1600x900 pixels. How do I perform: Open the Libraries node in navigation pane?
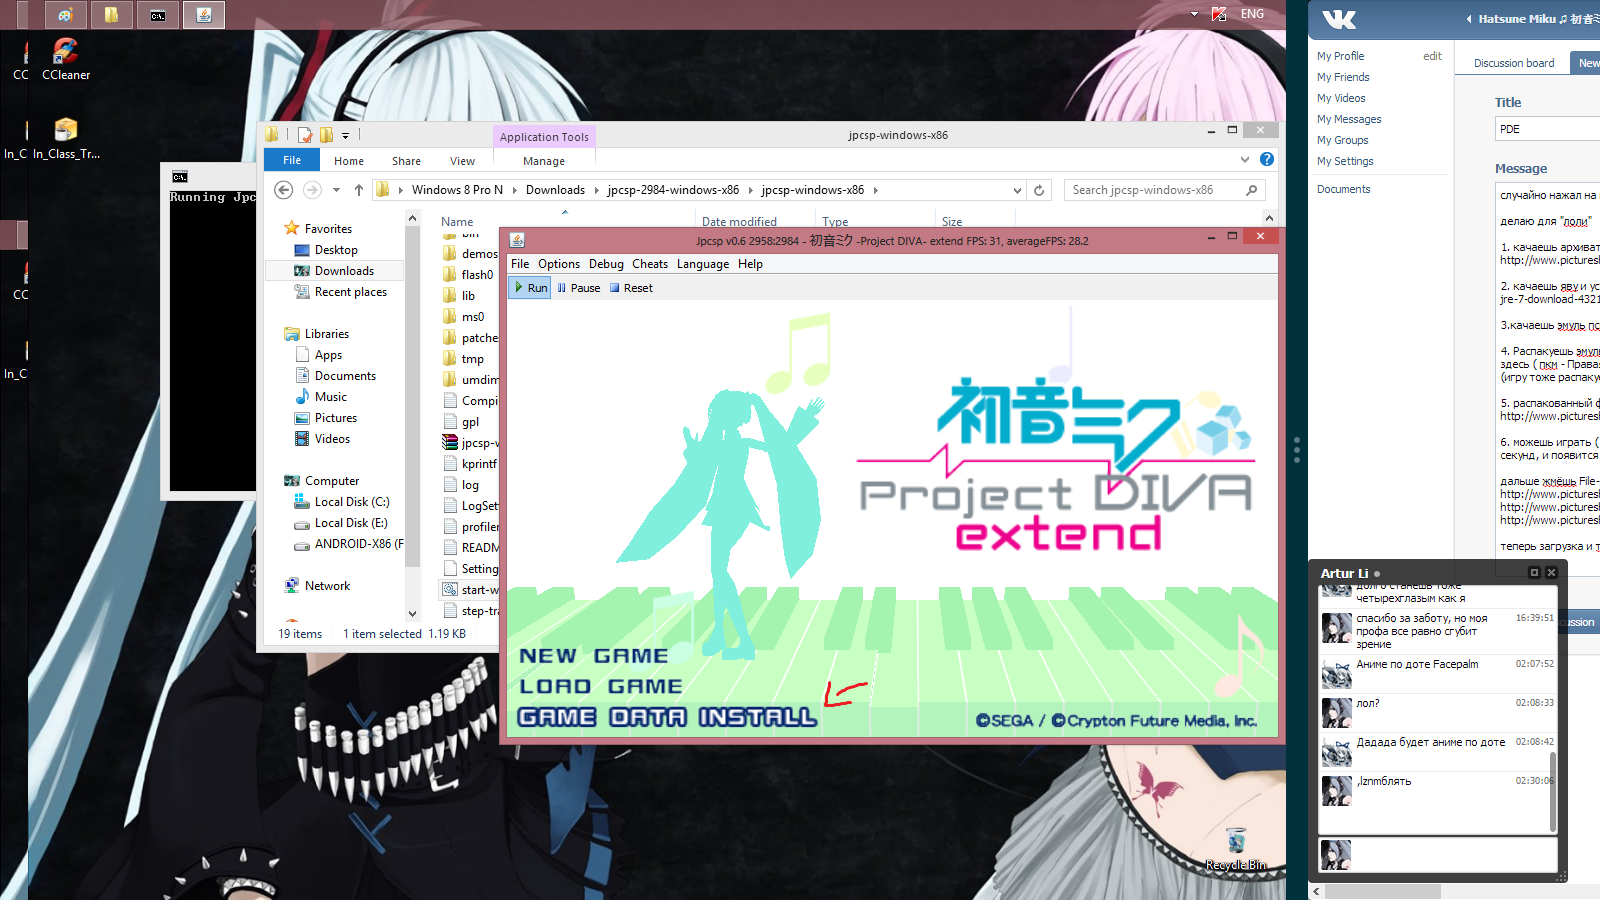click(327, 334)
